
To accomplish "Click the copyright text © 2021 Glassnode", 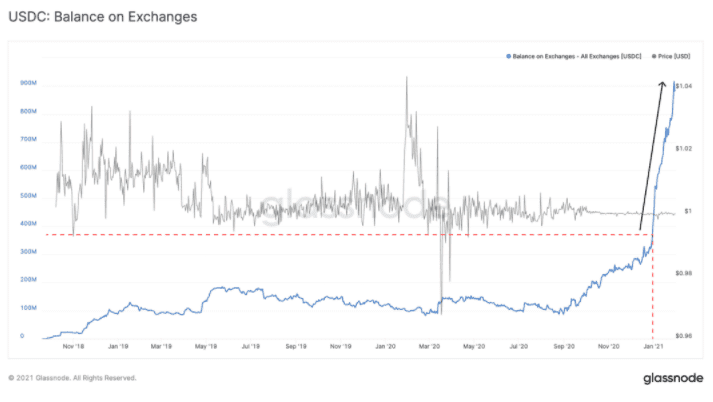I will (x=72, y=378).
